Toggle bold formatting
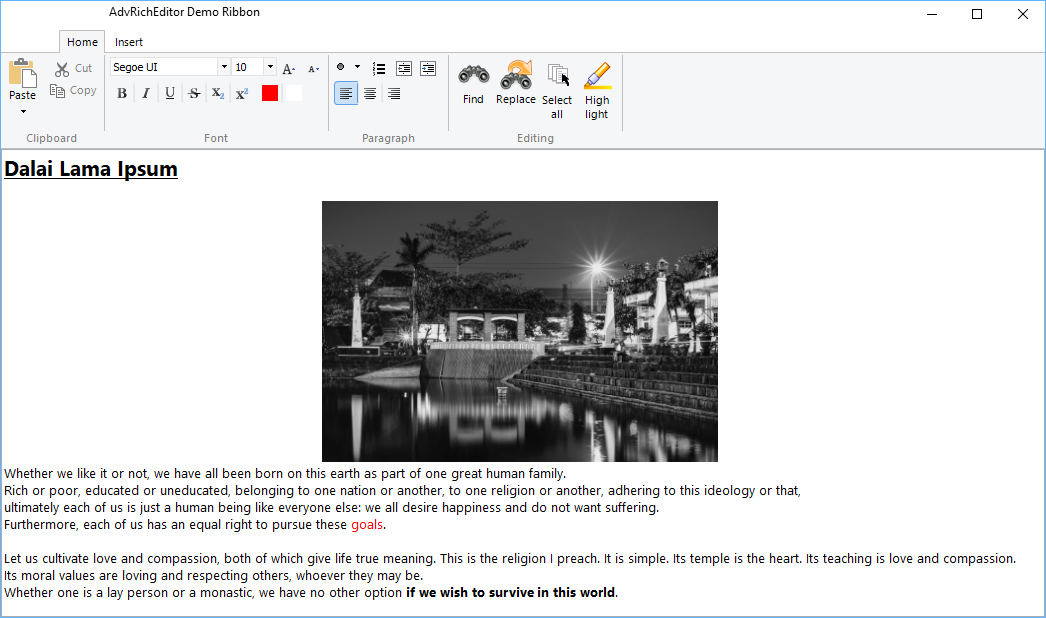This screenshot has height=618, width=1046. 122,93
